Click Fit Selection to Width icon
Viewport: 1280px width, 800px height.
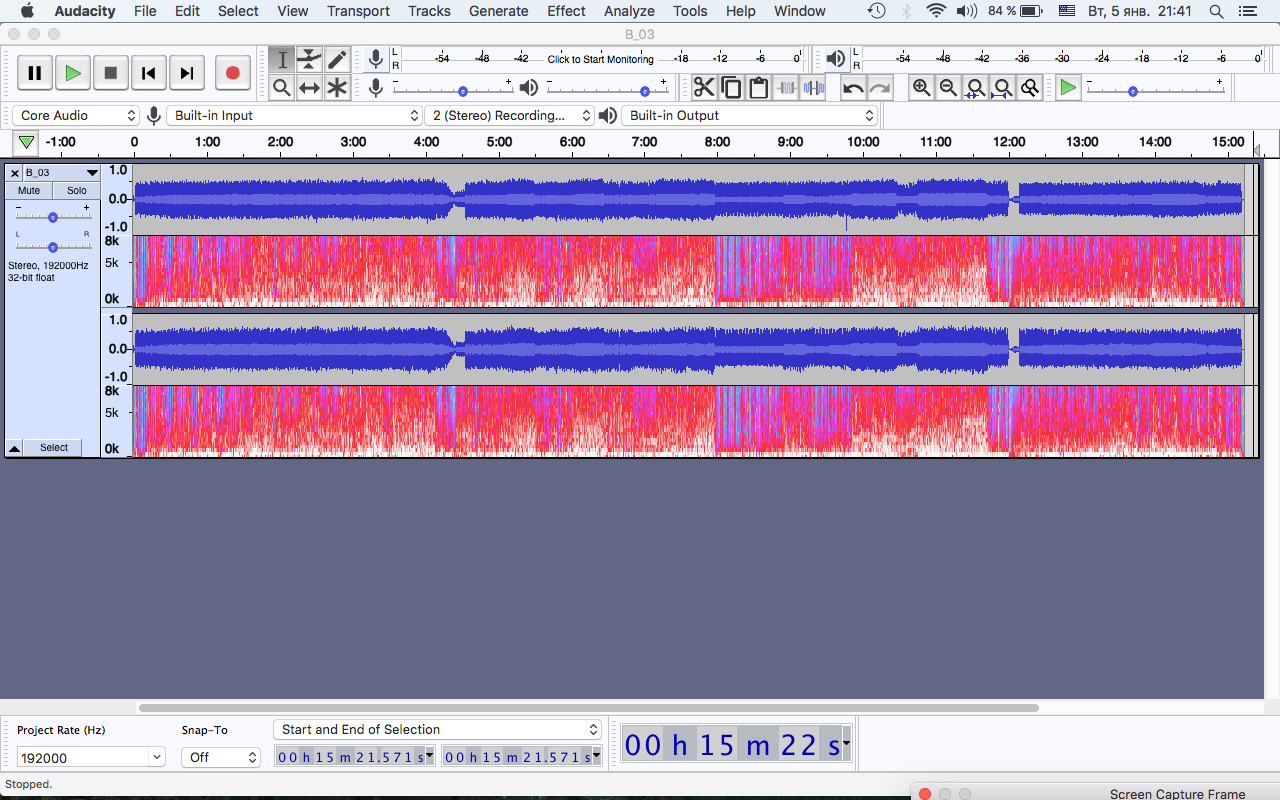pos(975,88)
